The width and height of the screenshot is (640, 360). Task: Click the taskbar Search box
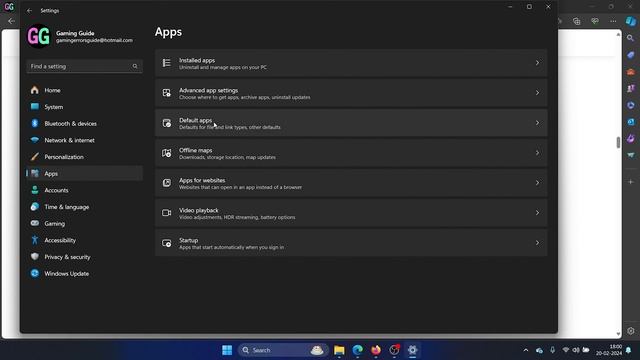click(283, 350)
